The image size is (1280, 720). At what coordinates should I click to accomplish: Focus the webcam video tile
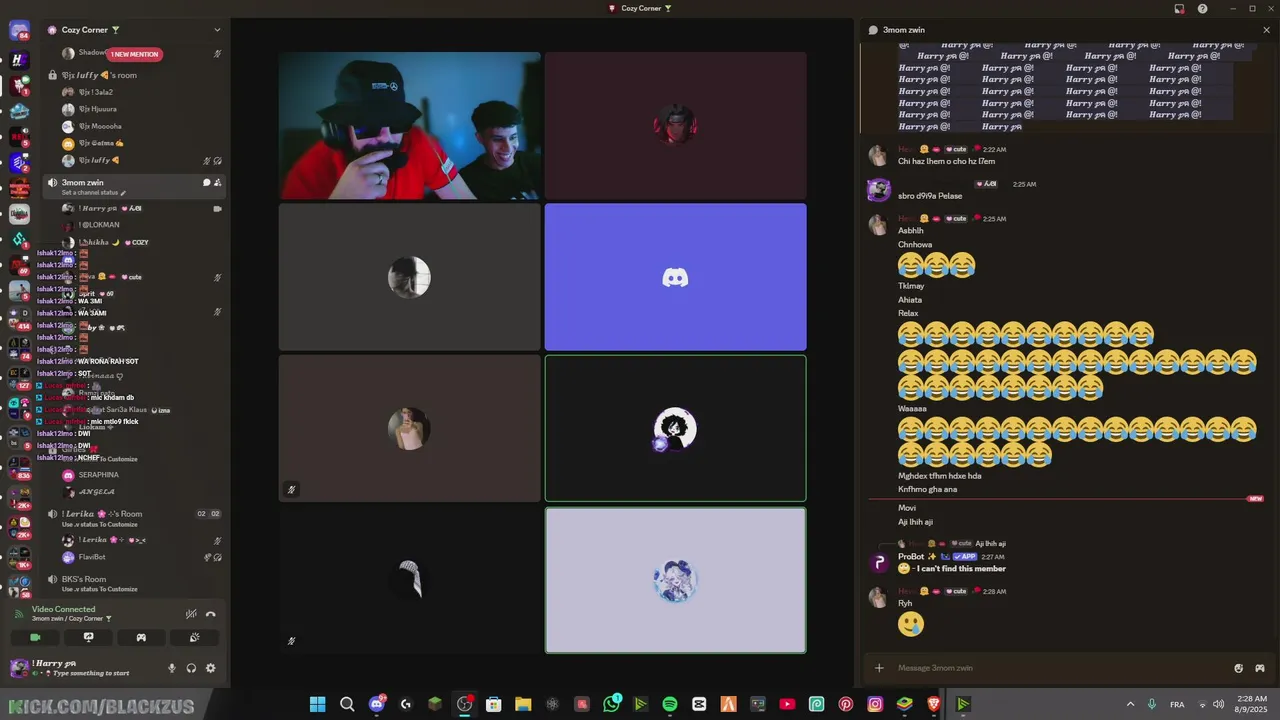[x=410, y=126]
